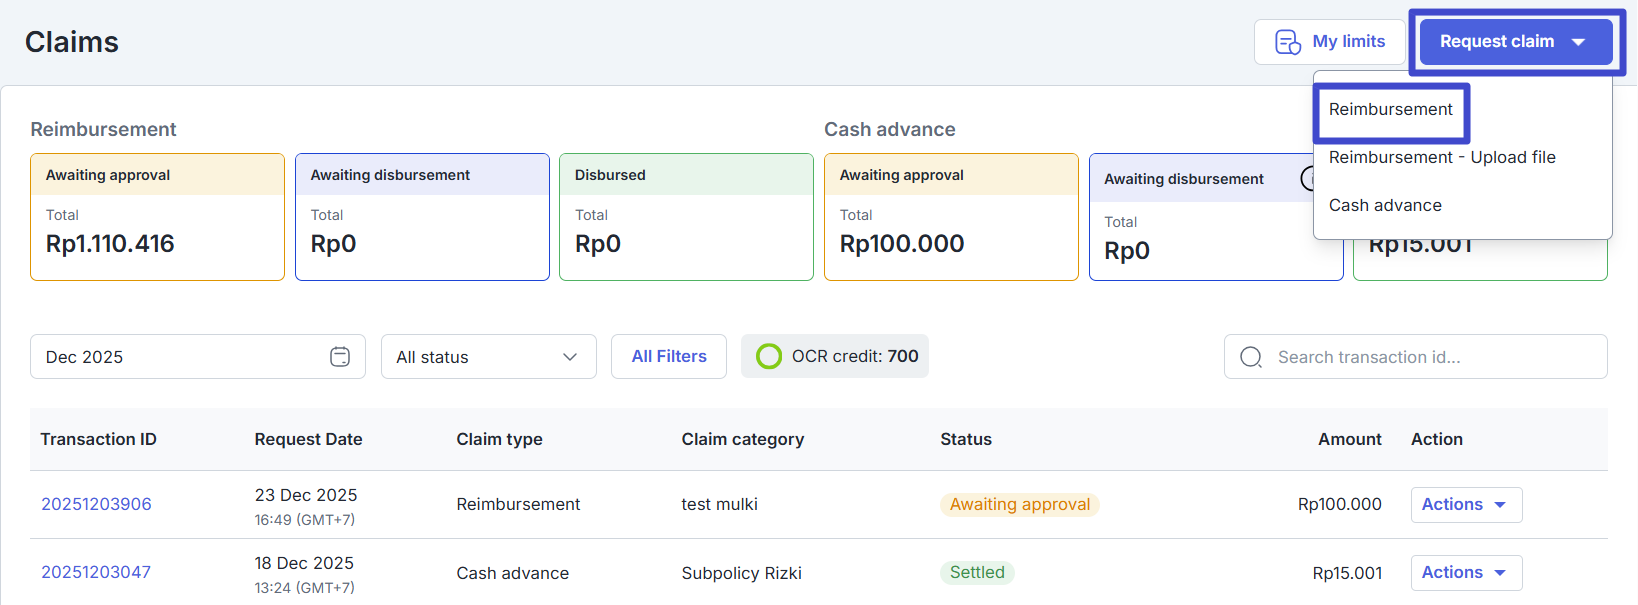The width and height of the screenshot is (1638, 605).
Task: Click the My limits document icon
Action: 1287,42
